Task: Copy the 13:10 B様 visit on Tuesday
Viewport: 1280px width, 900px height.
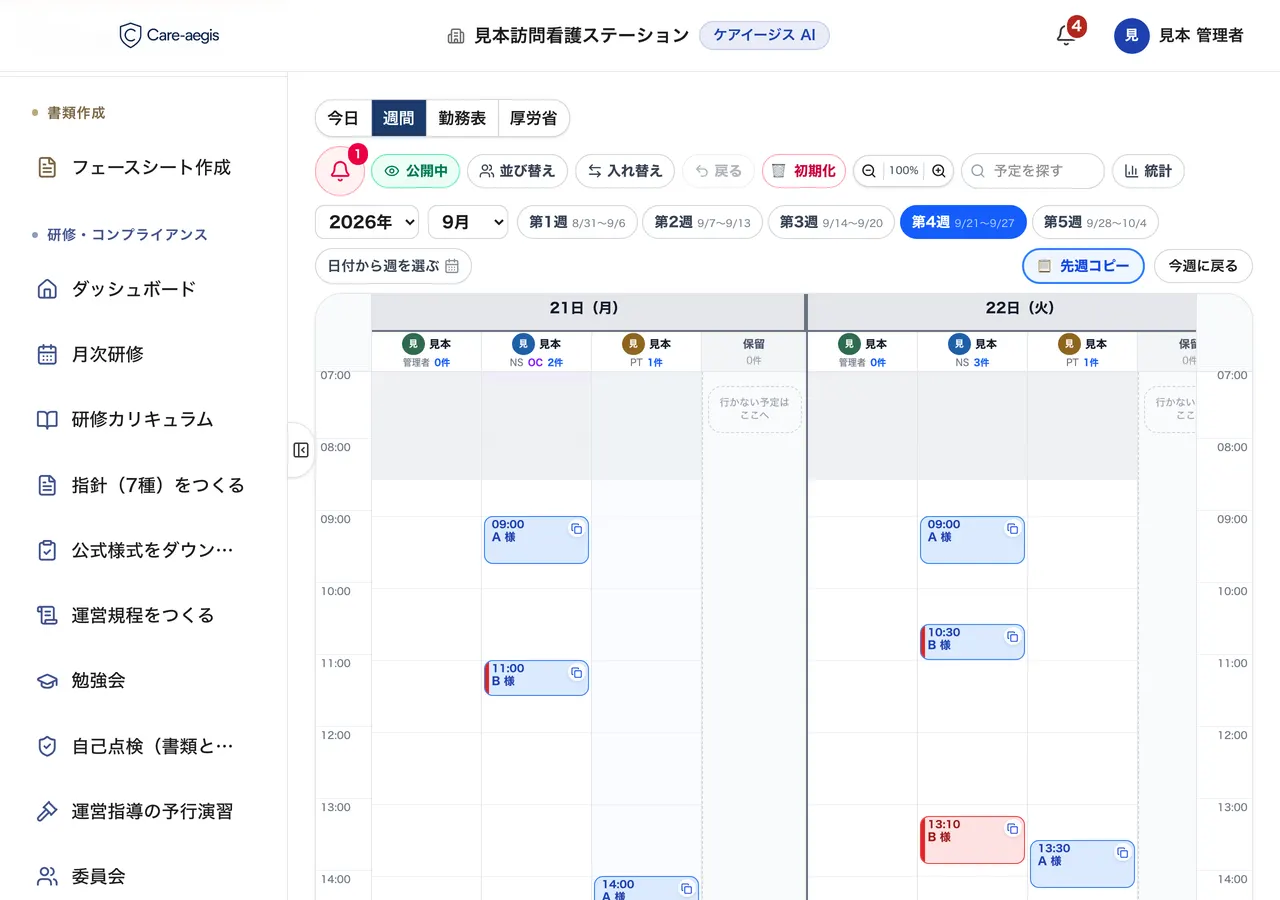Action: click(1012, 829)
